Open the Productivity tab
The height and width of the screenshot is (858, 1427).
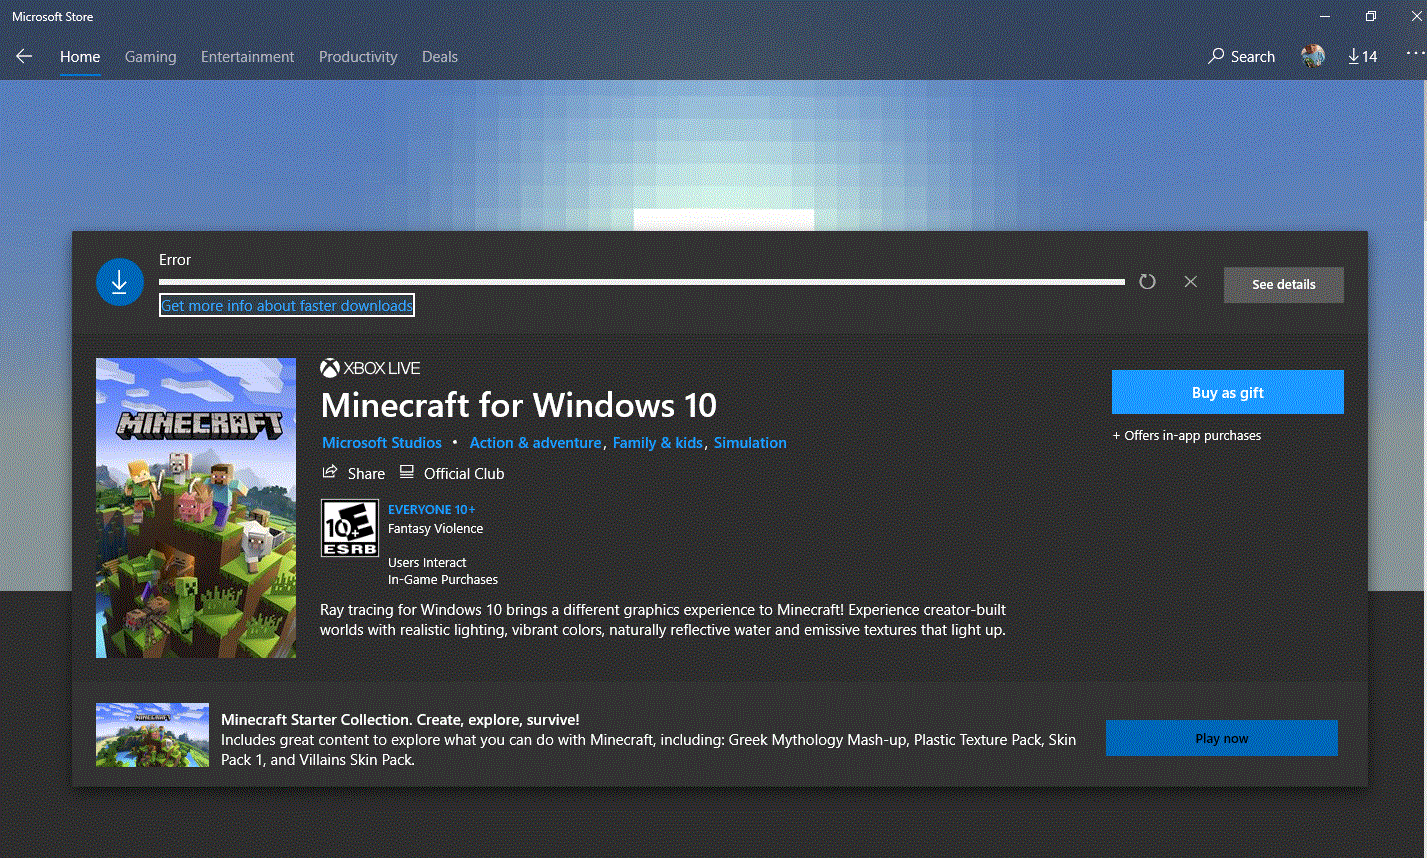(x=358, y=57)
